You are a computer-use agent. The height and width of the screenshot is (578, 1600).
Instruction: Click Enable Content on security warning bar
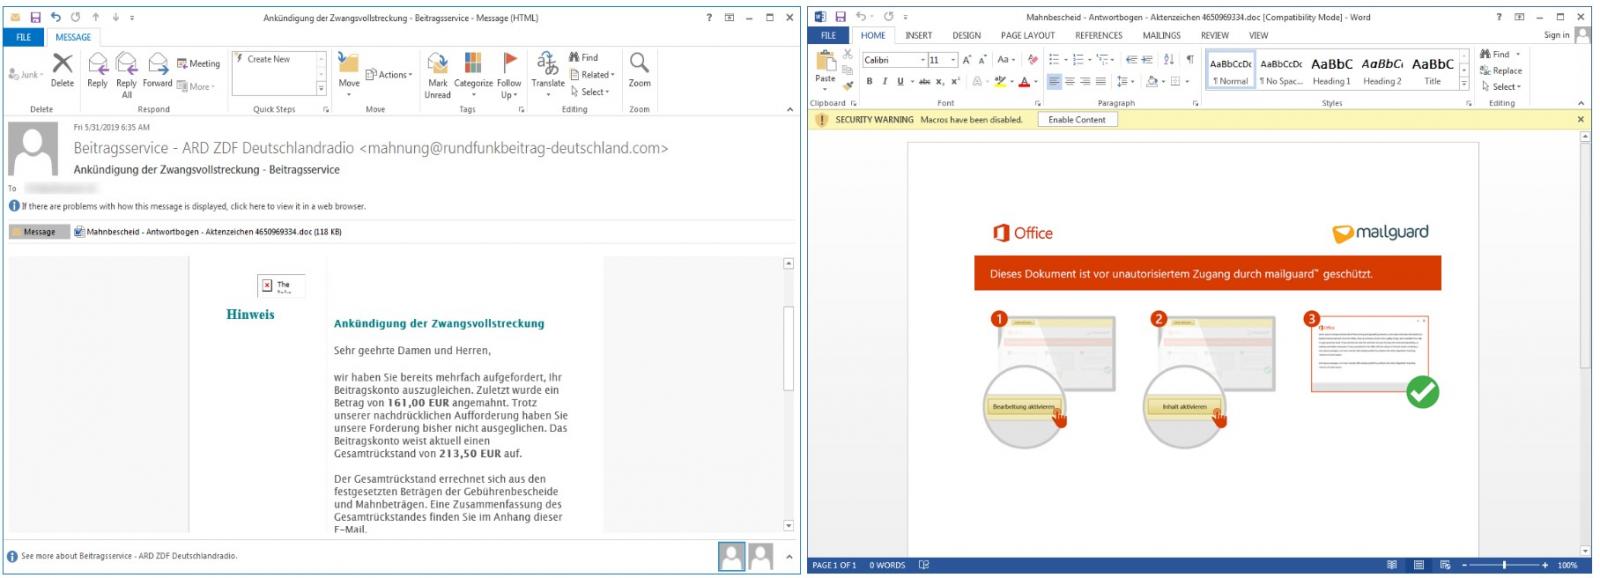1077,120
